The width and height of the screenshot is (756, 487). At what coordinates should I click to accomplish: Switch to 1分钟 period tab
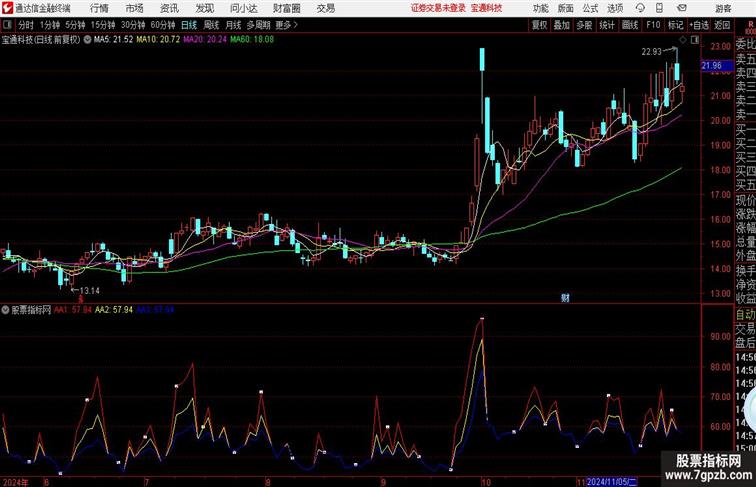click(x=50, y=25)
